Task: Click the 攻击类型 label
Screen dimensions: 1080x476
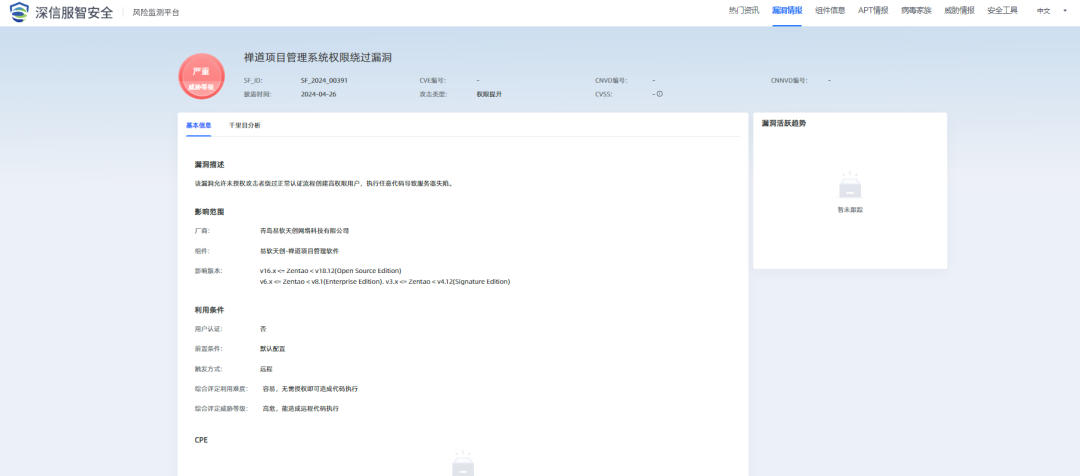Action: (x=433, y=94)
